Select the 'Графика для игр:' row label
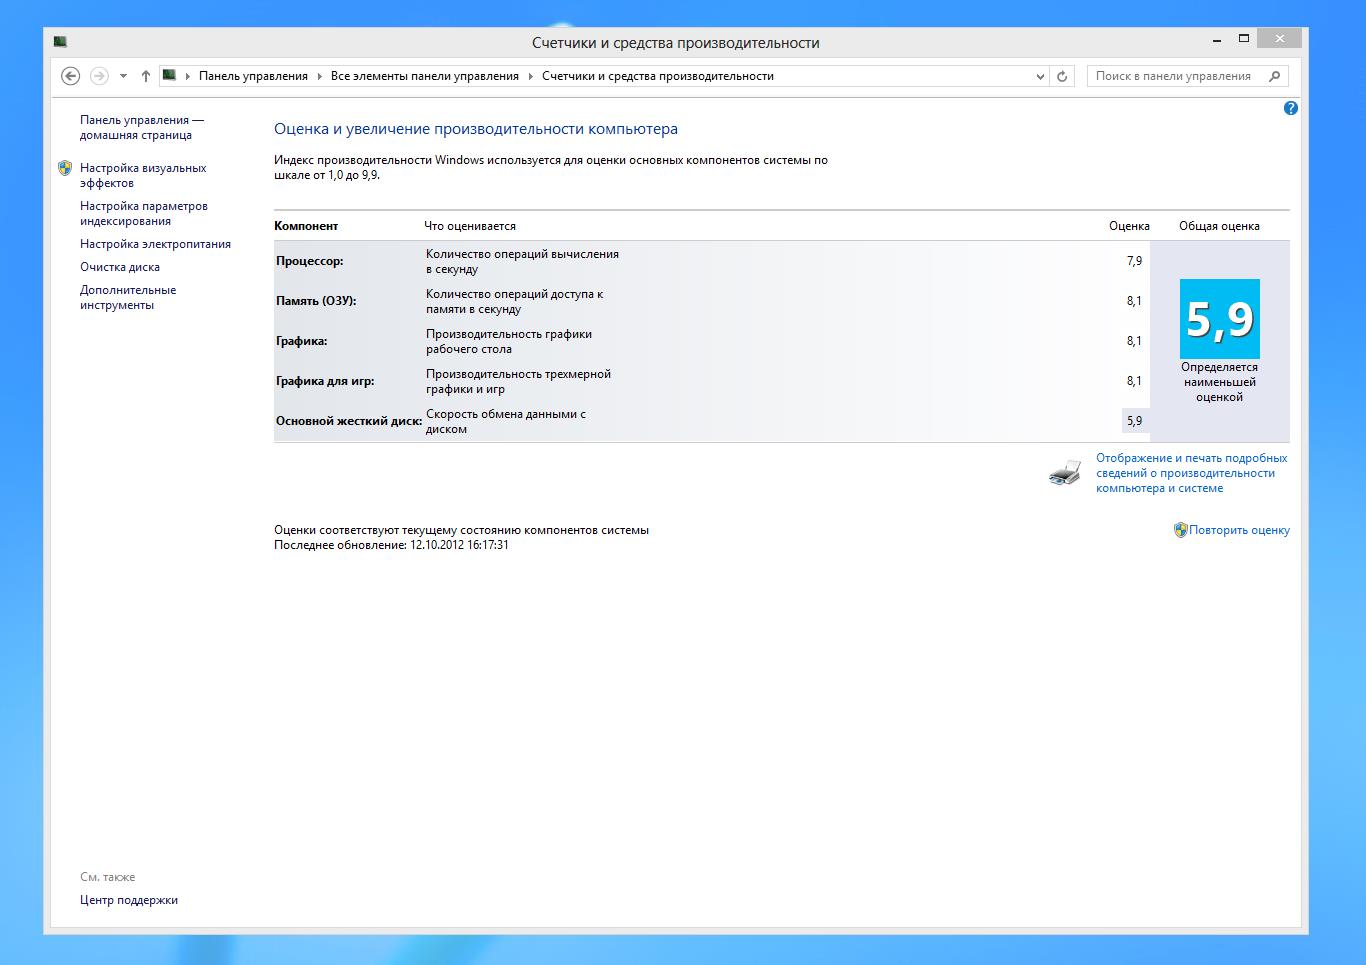The width and height of the screenshot is (1366, 965). 325,381
